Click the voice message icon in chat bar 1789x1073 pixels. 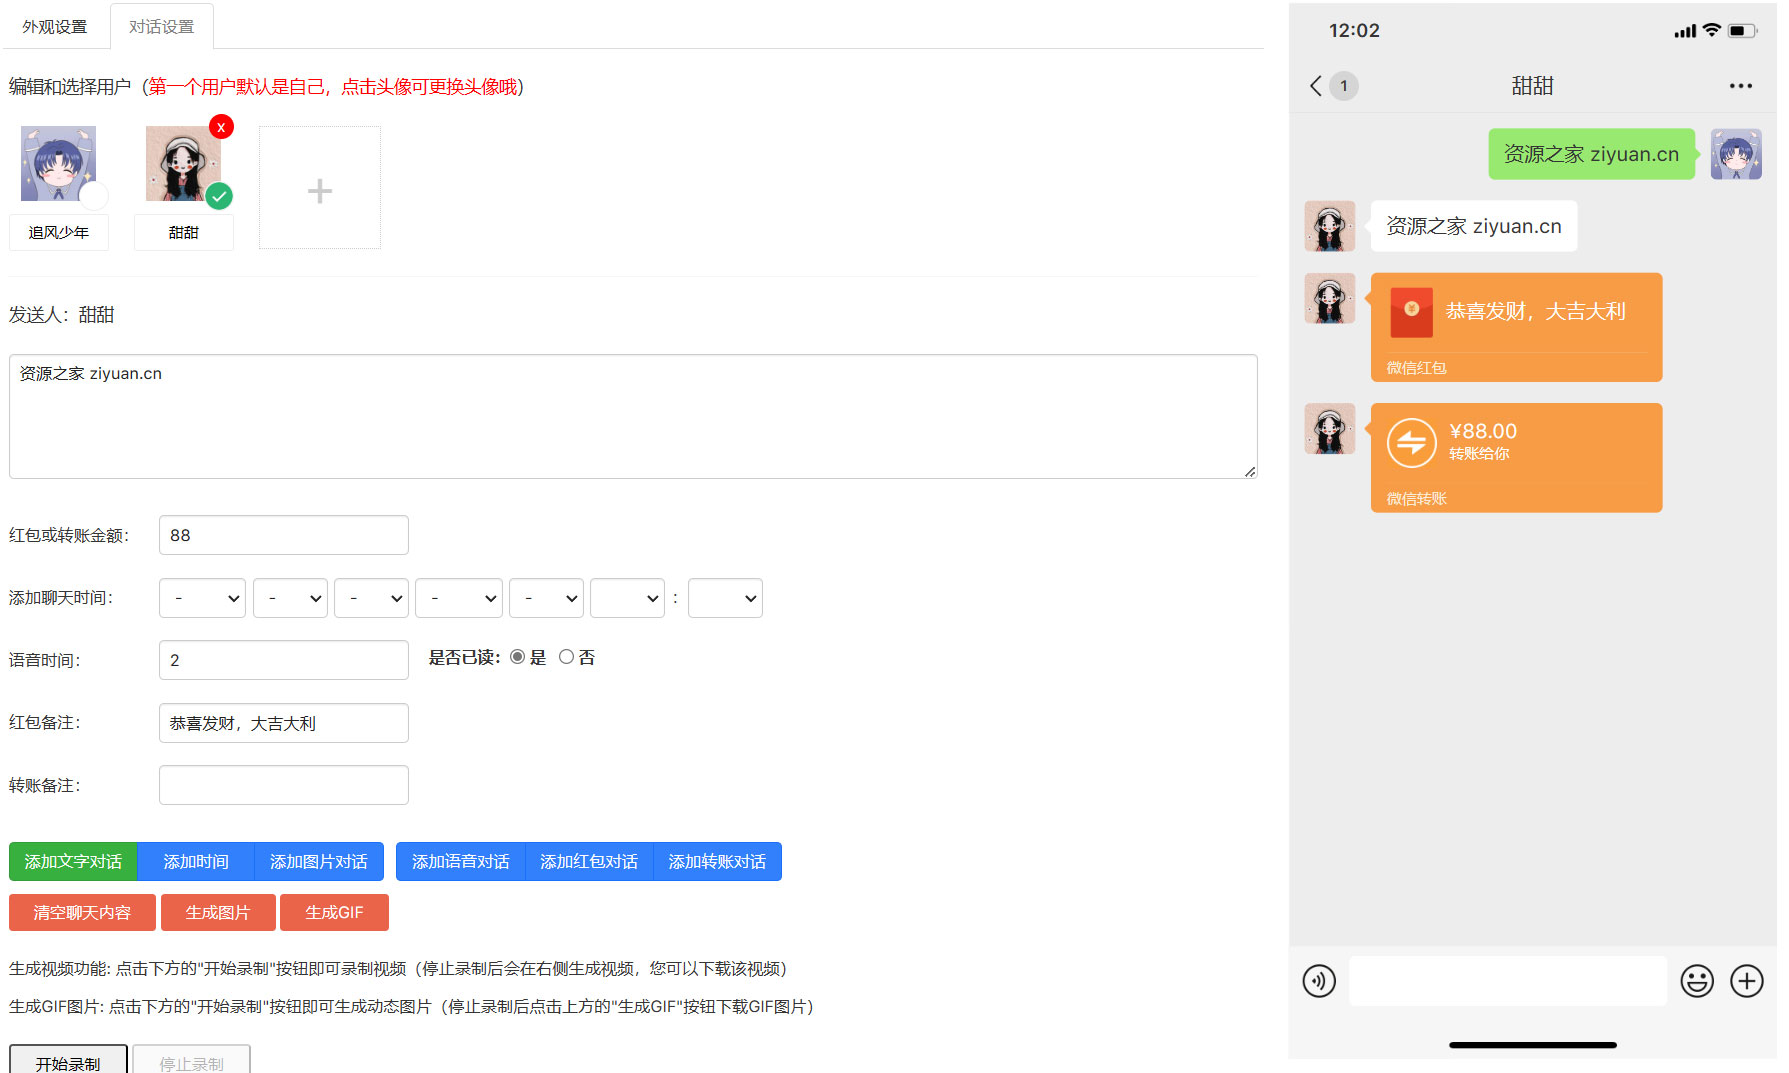tap(1319, 981)
